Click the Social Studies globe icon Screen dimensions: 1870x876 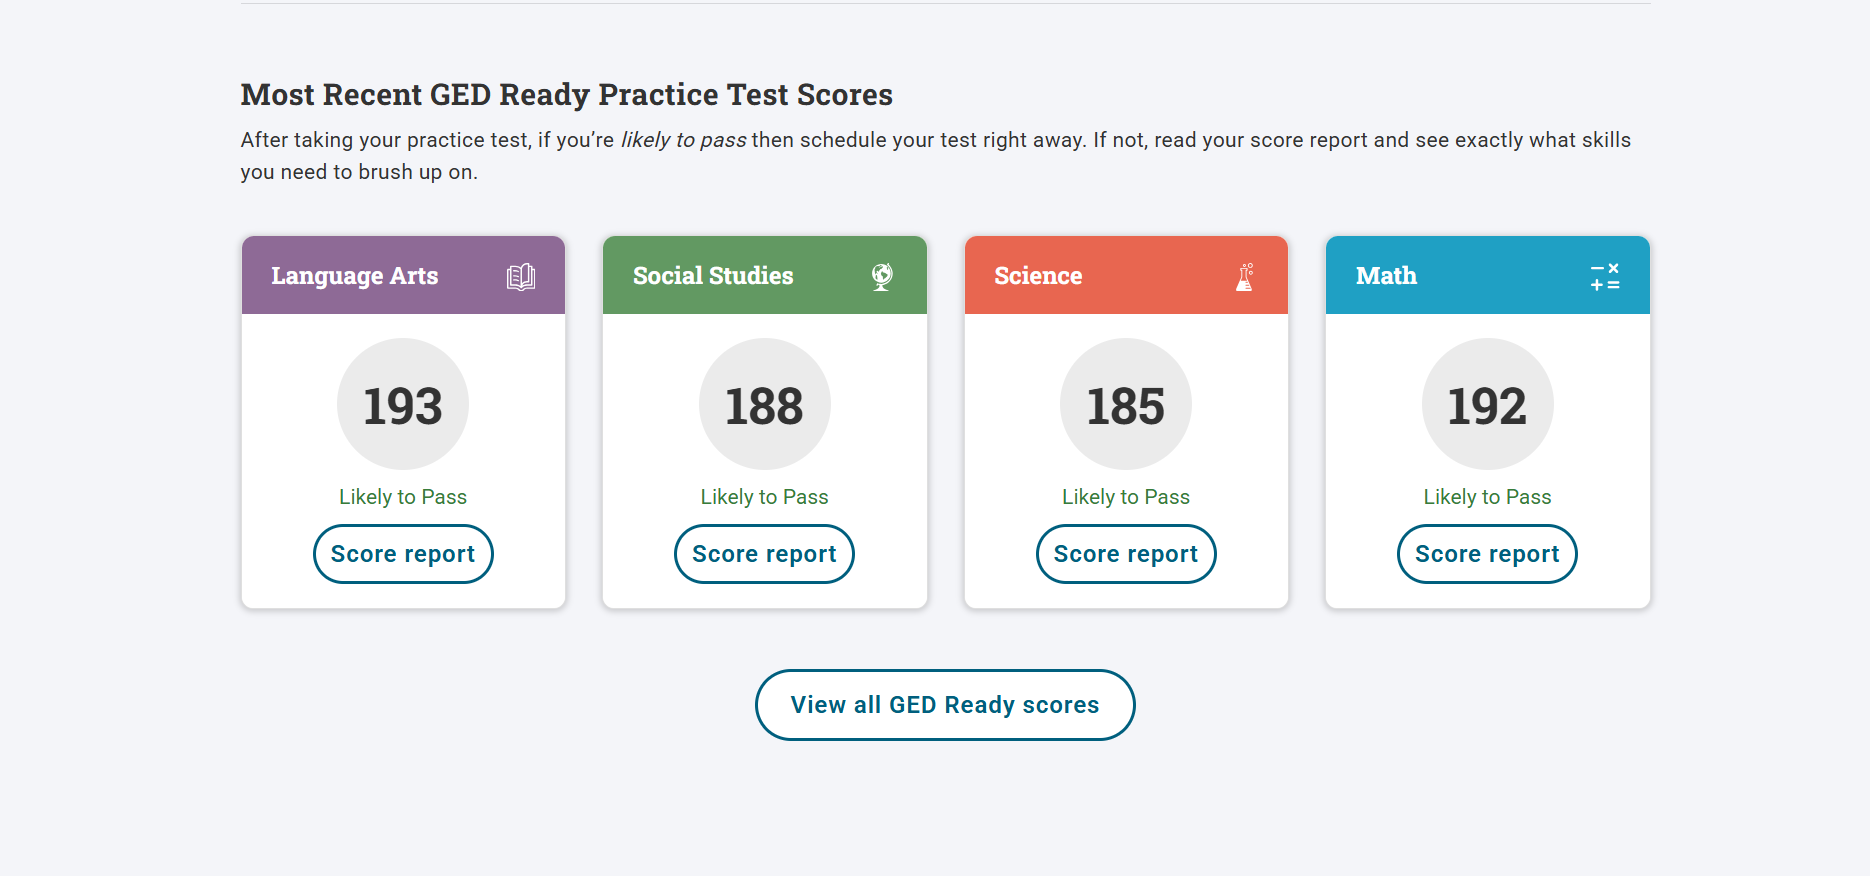click(x=882, y=276)
